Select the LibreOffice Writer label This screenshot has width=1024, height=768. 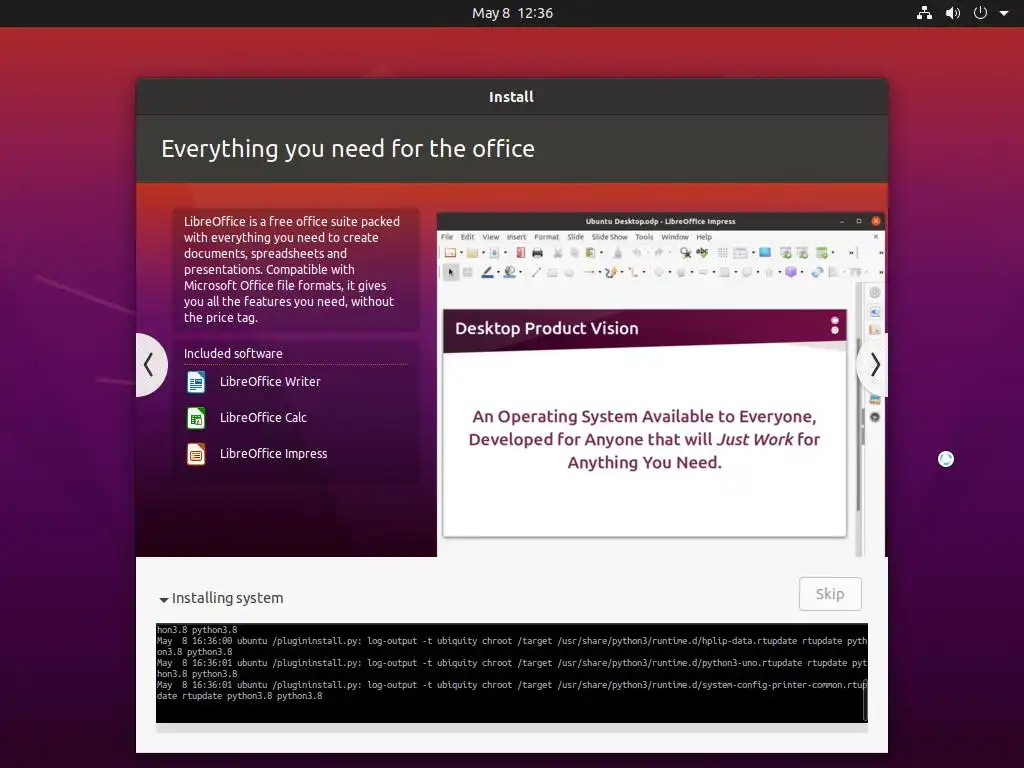(x=270, y=381)
